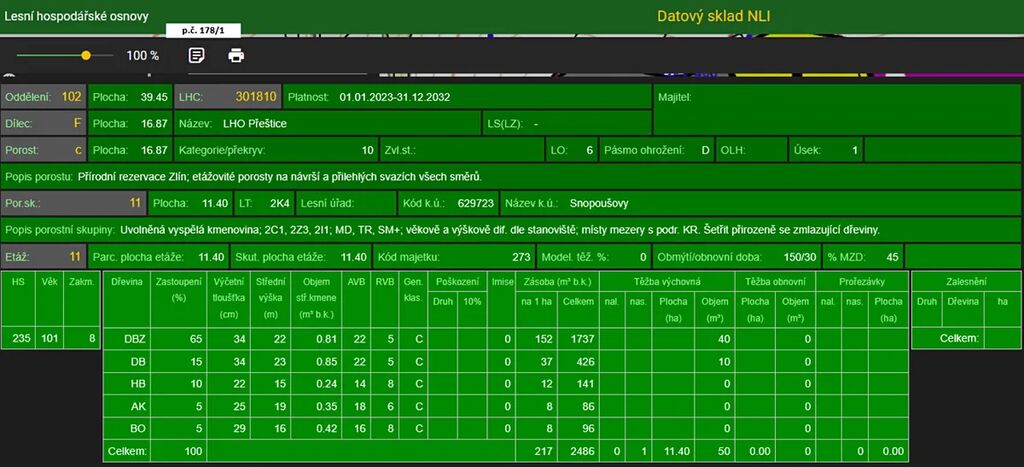Screen dimensions: 1024x467
Task: Click the Dřevina column header
Action: pyautogui.click(x=126, y=283)
